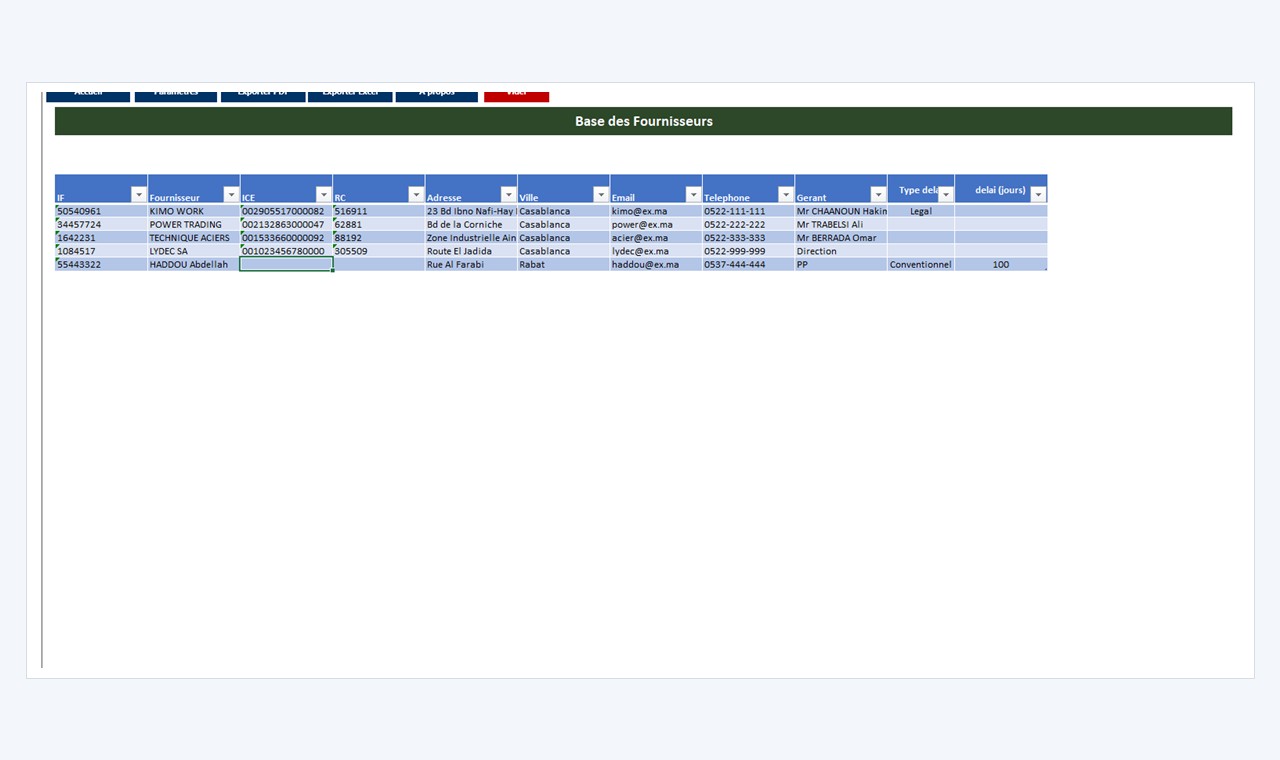Select RC cell 305509
Viewport: 1280px width, 760px height.
tap(379, 251)
